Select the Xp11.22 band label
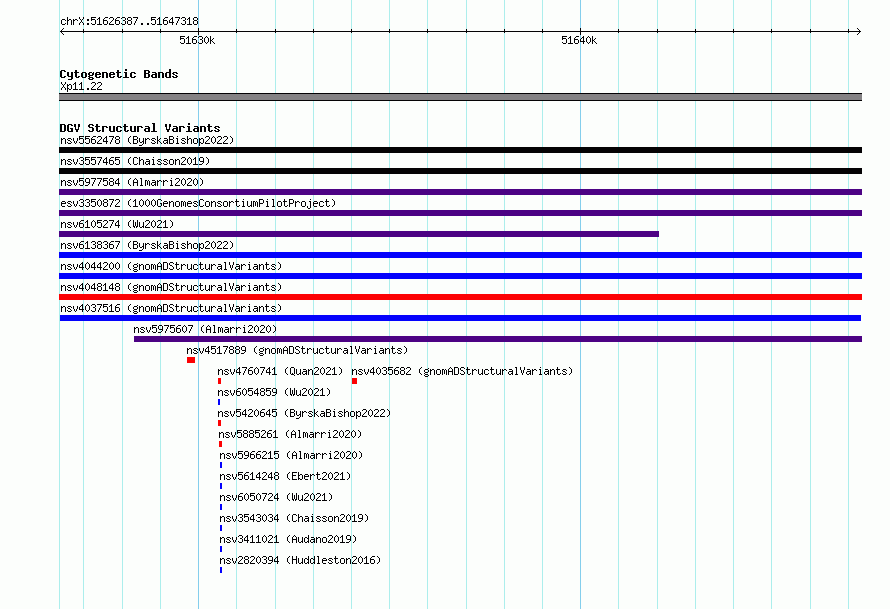This screenshot has height=609, width=890. 81,86
